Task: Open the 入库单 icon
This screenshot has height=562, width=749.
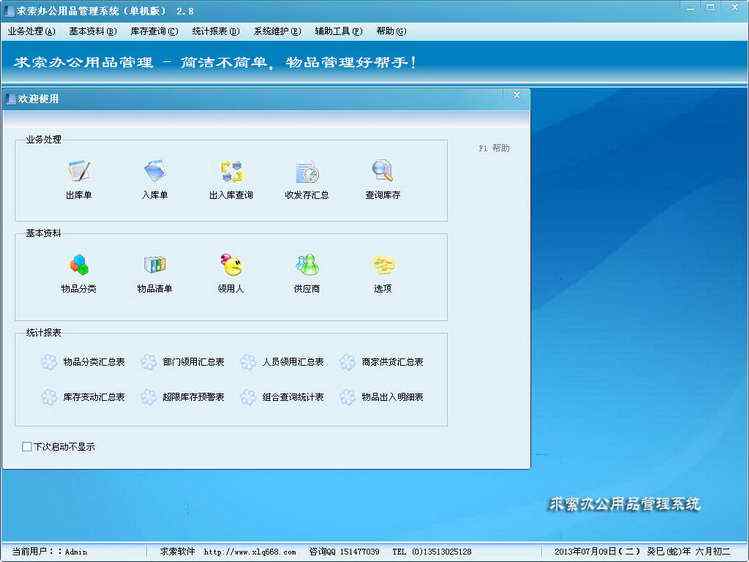Action: [x=155, y=171]
